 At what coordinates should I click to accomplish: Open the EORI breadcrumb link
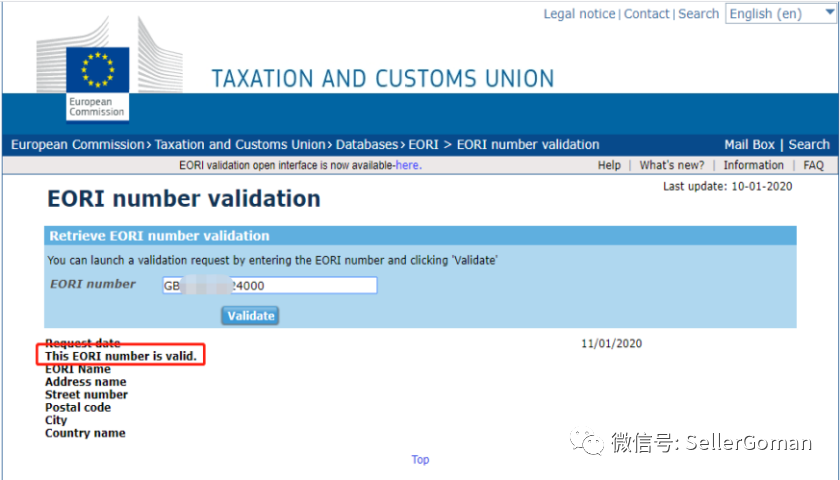pos(423,145)
